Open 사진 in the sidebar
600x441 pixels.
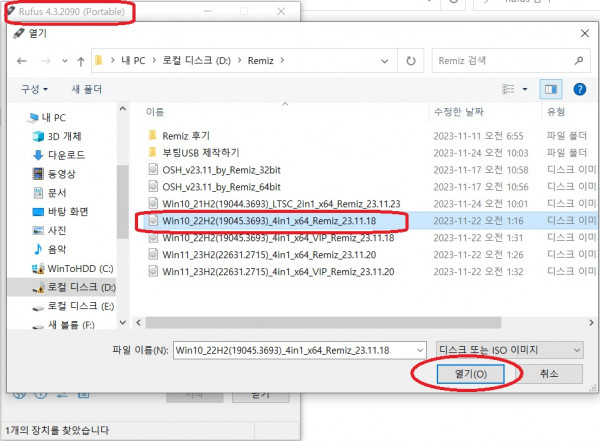tap(50, 230)
